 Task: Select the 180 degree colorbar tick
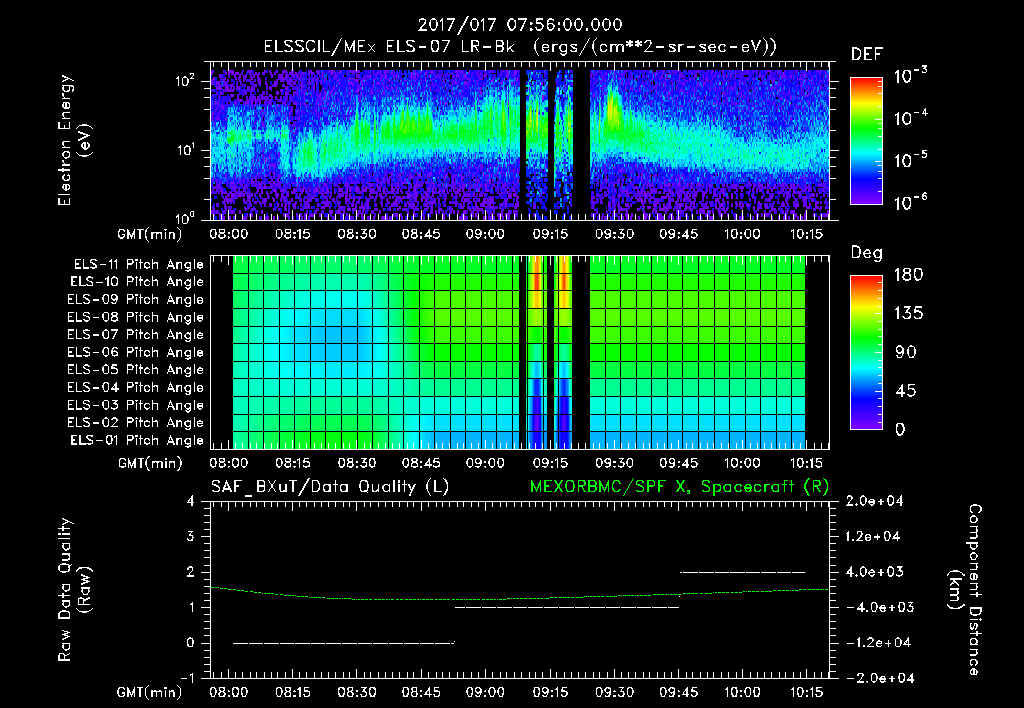point(908,274)
